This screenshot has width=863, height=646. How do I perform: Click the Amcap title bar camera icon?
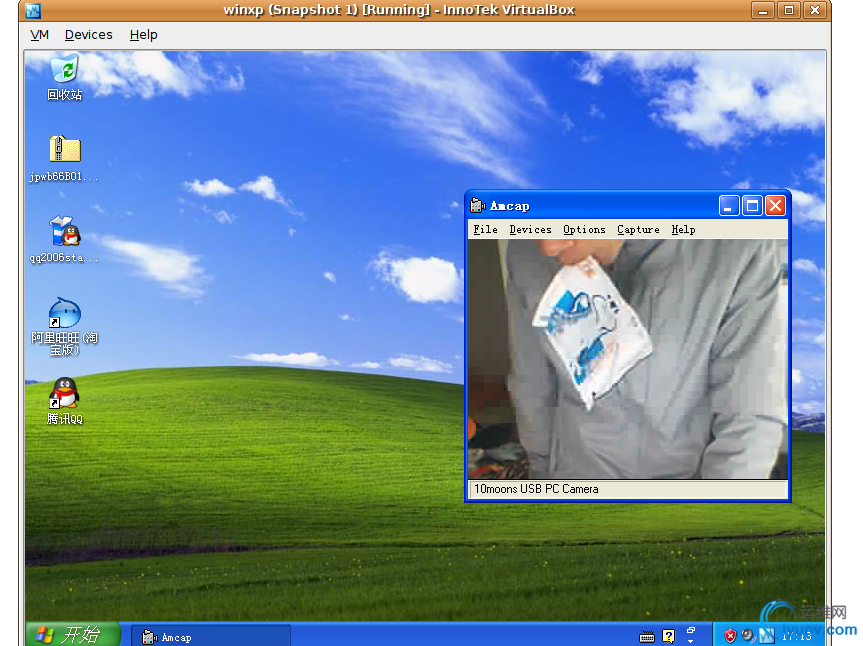point(477,206)
